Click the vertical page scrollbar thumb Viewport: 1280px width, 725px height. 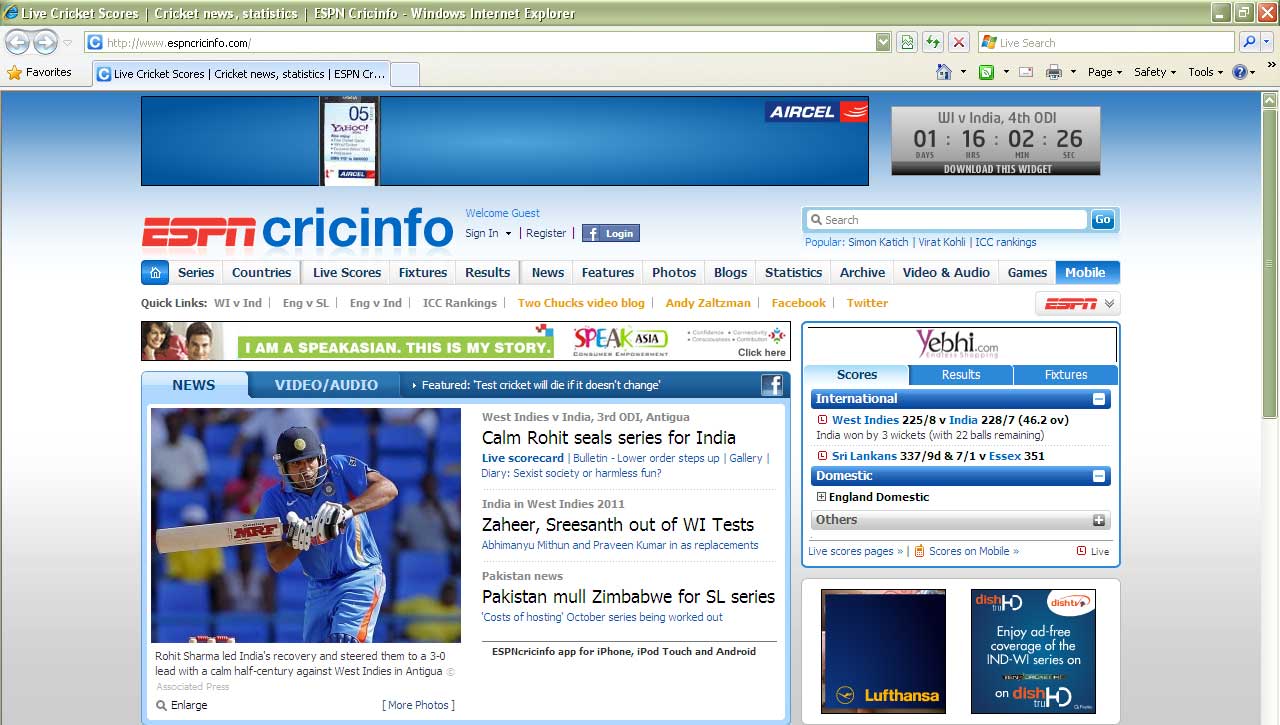[x=1269, y=265]
